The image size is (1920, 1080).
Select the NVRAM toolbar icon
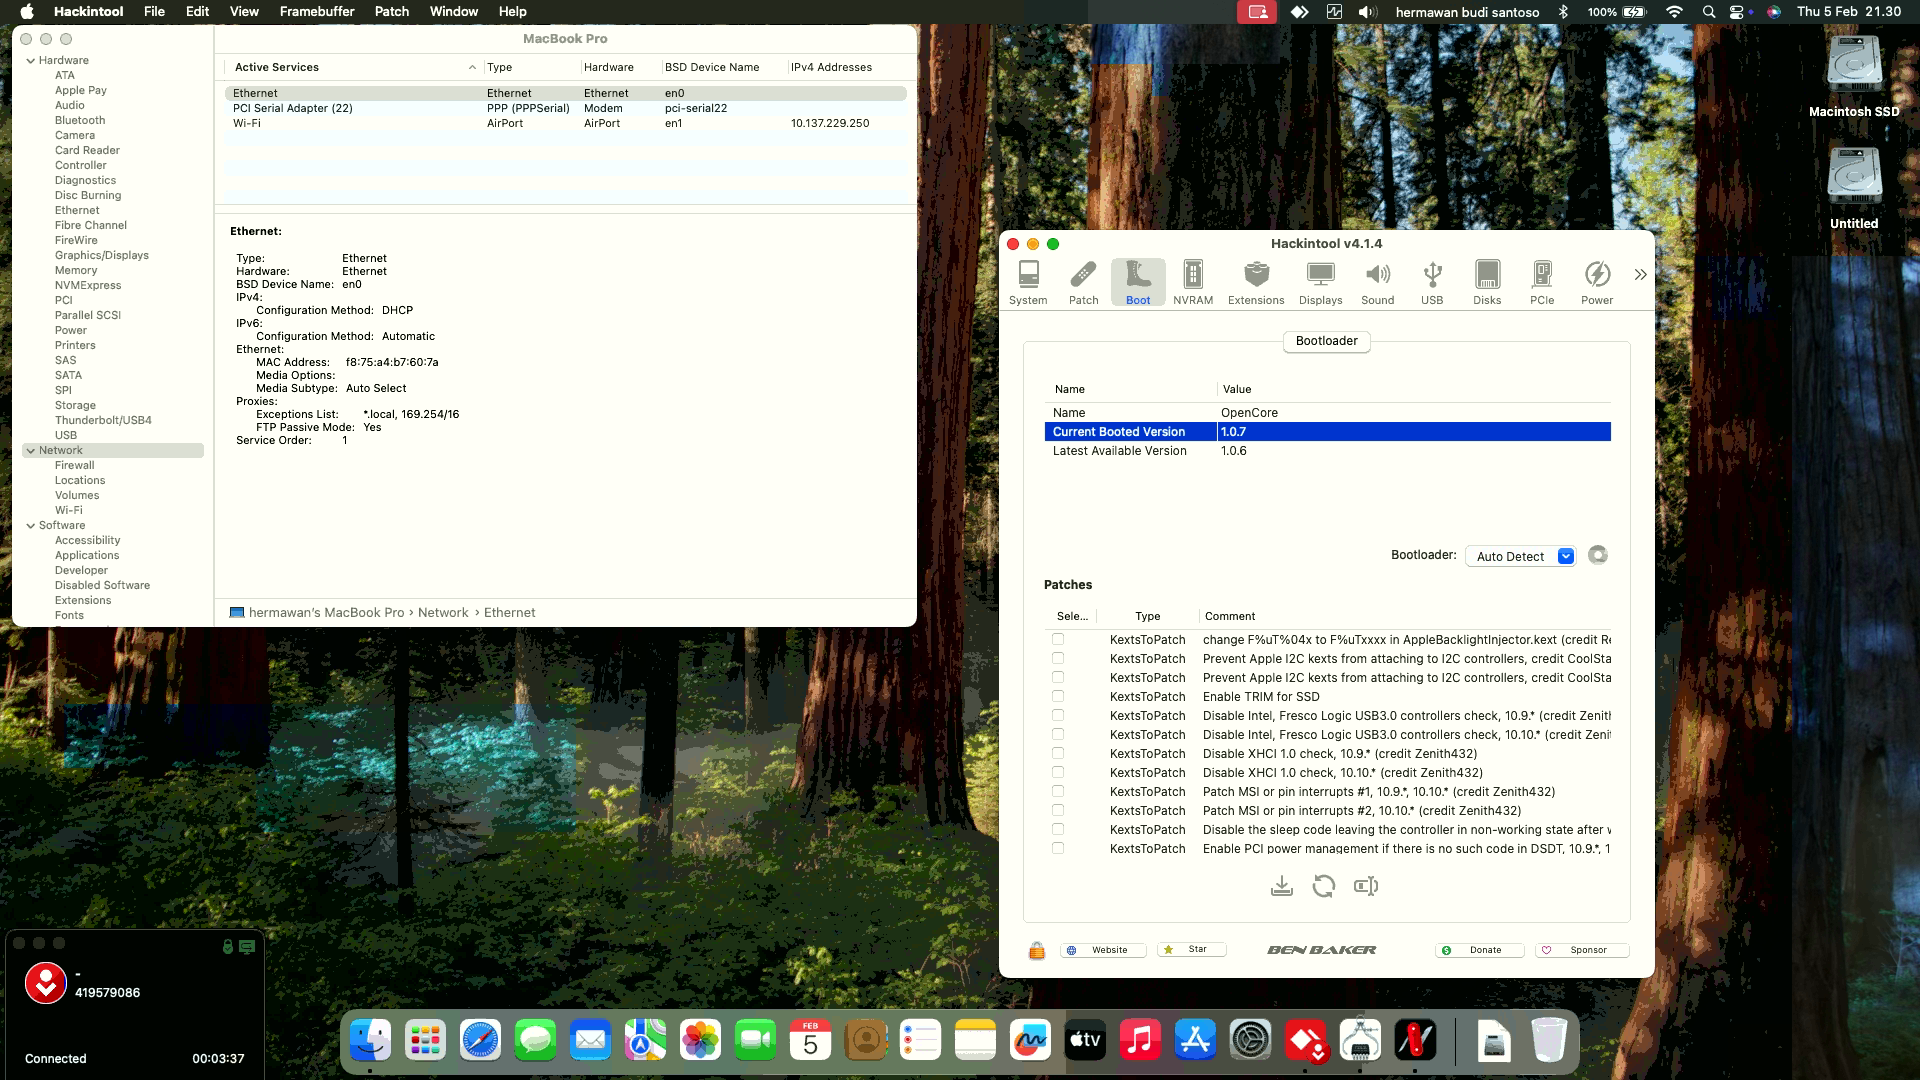(x=1193, y=283)
